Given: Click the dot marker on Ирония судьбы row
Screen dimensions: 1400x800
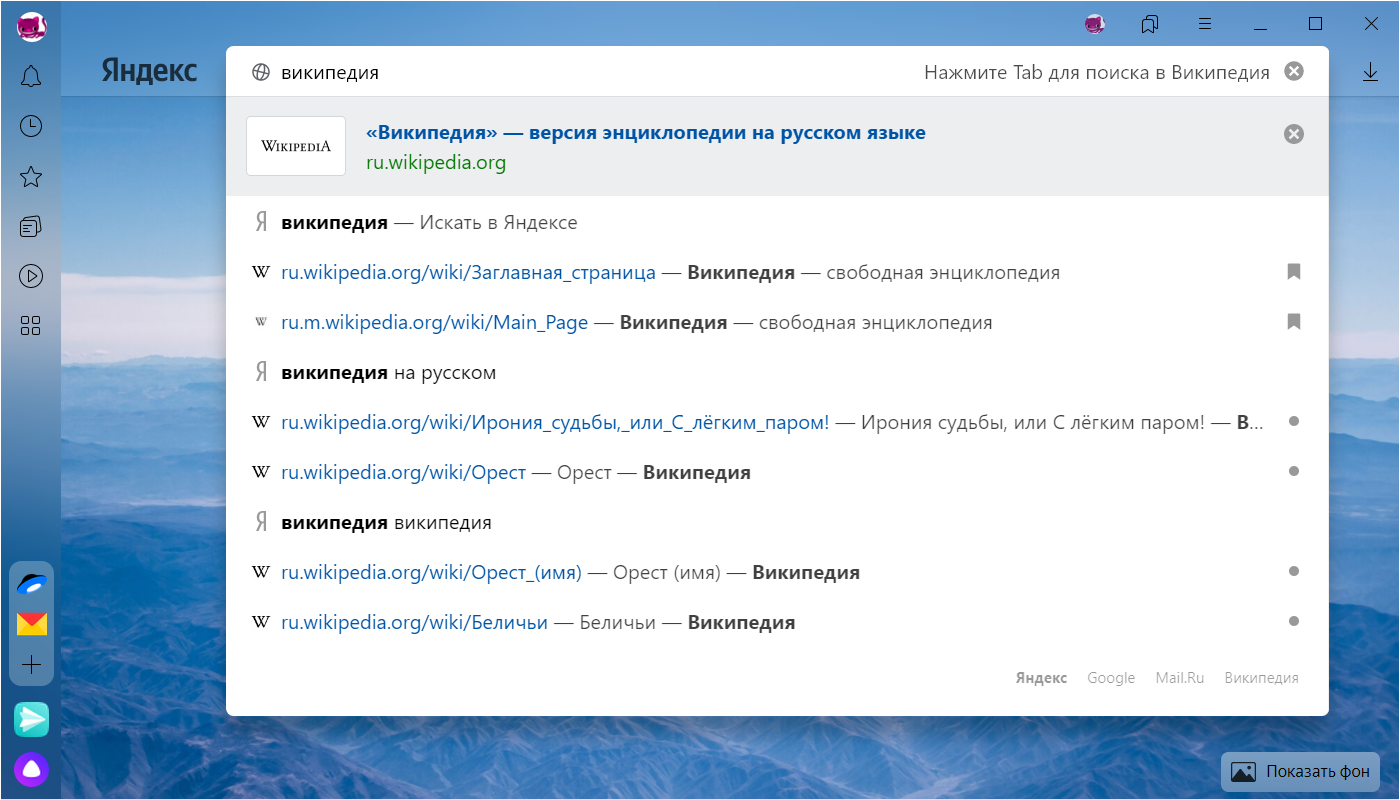Looking at the screenshot, I should tap(1294, 421).
